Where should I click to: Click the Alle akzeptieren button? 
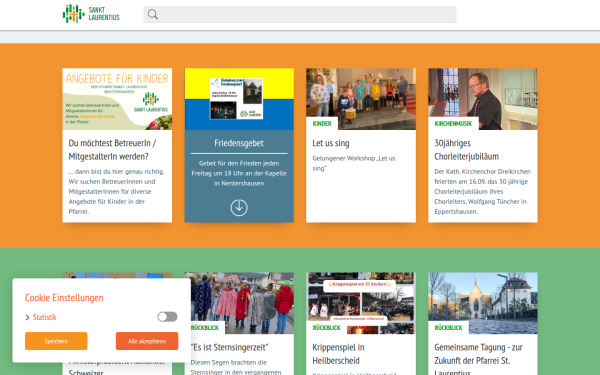[147, 341]
